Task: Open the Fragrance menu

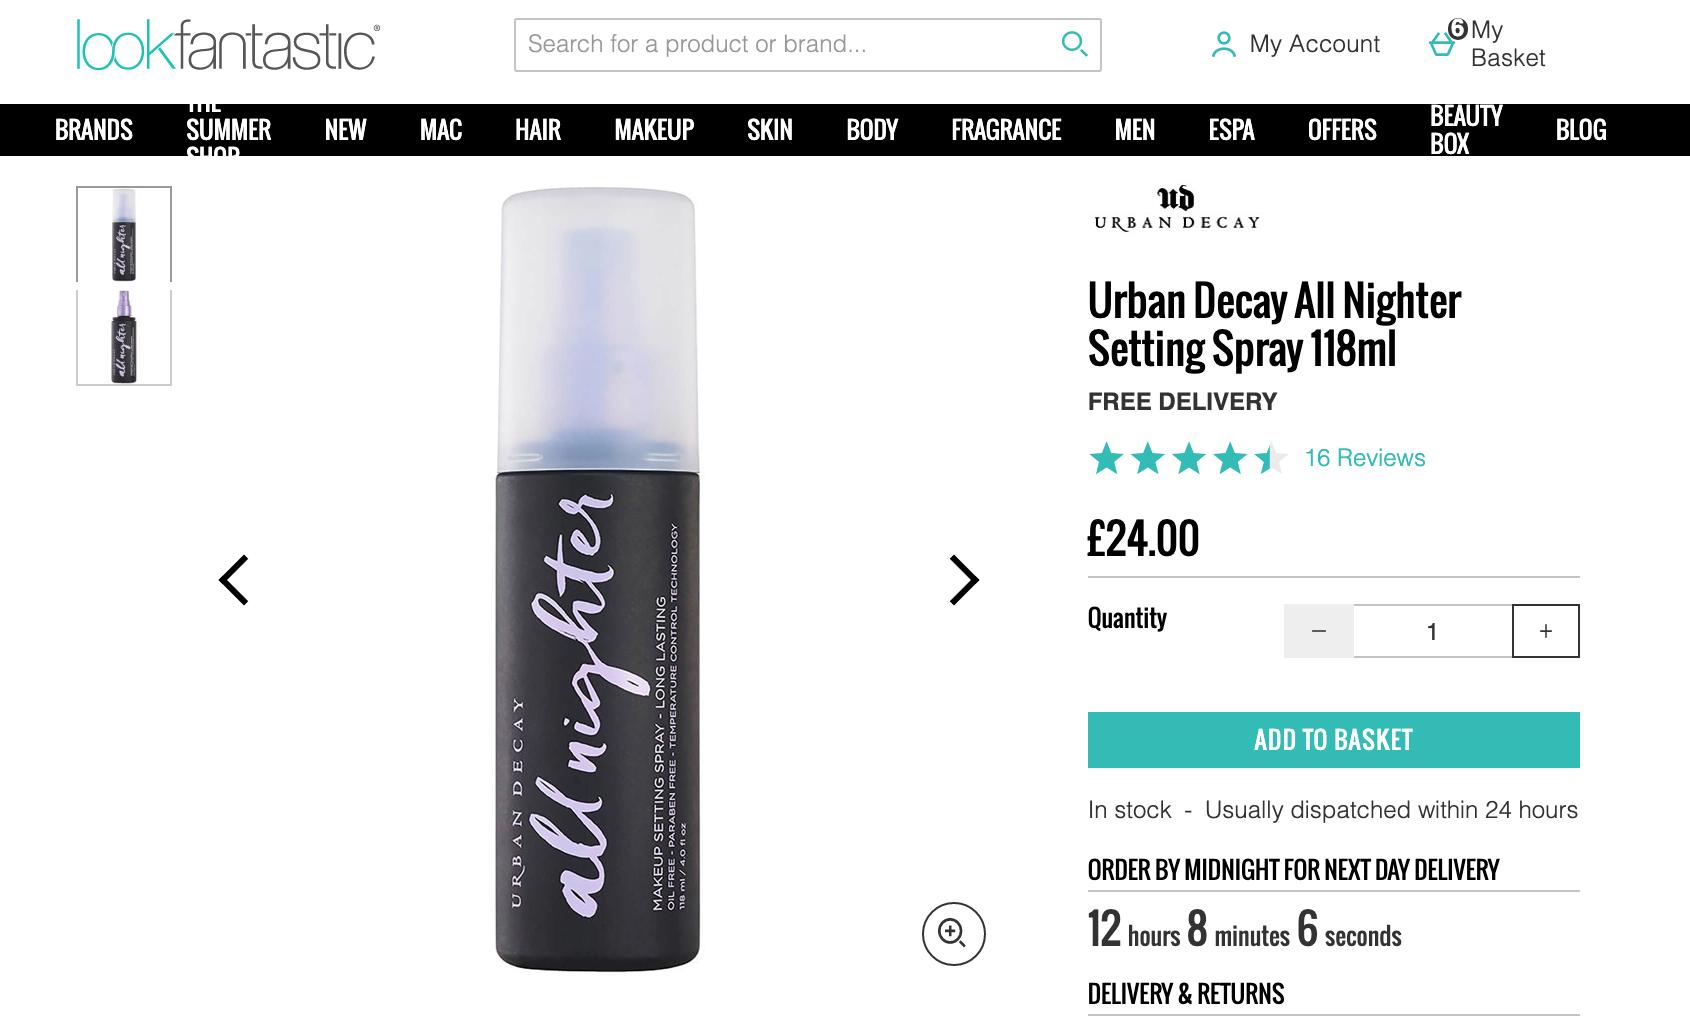Action: (1006, 130)
